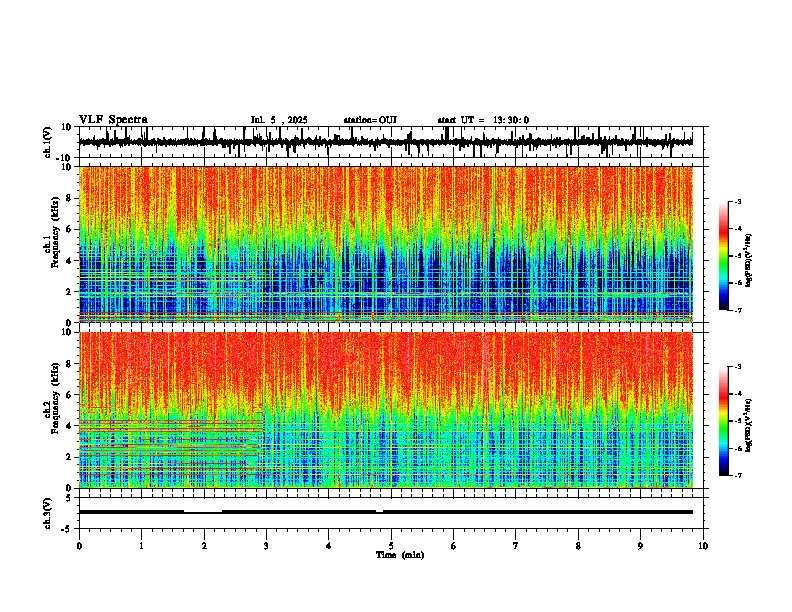Click time axis tick label "8"
792x612 pixels.
pyautogui.click(x=578, y=546)
